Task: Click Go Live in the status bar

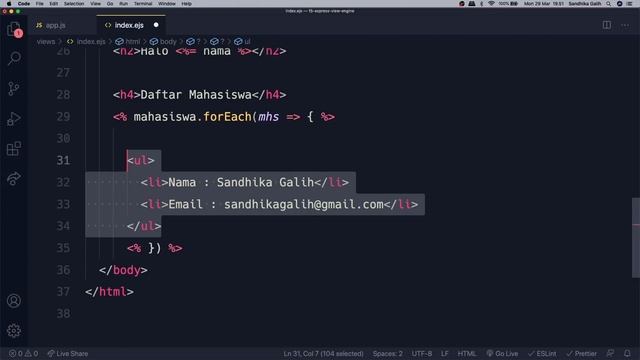Action: click(x=502, y=353)
